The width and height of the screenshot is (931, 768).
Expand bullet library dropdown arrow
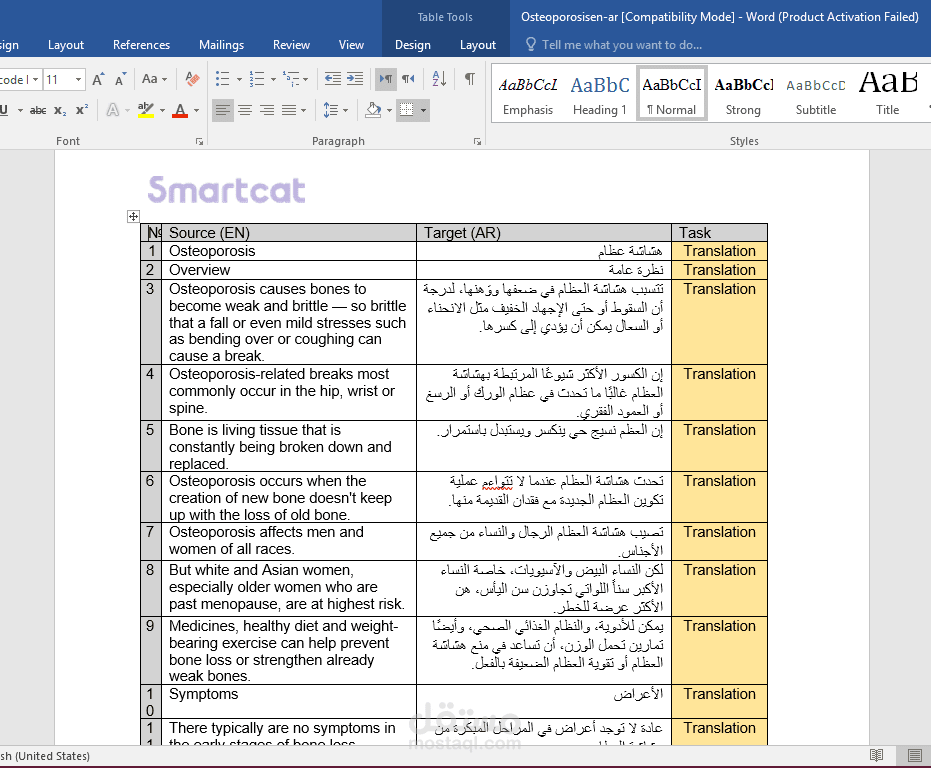coord(239,79)
